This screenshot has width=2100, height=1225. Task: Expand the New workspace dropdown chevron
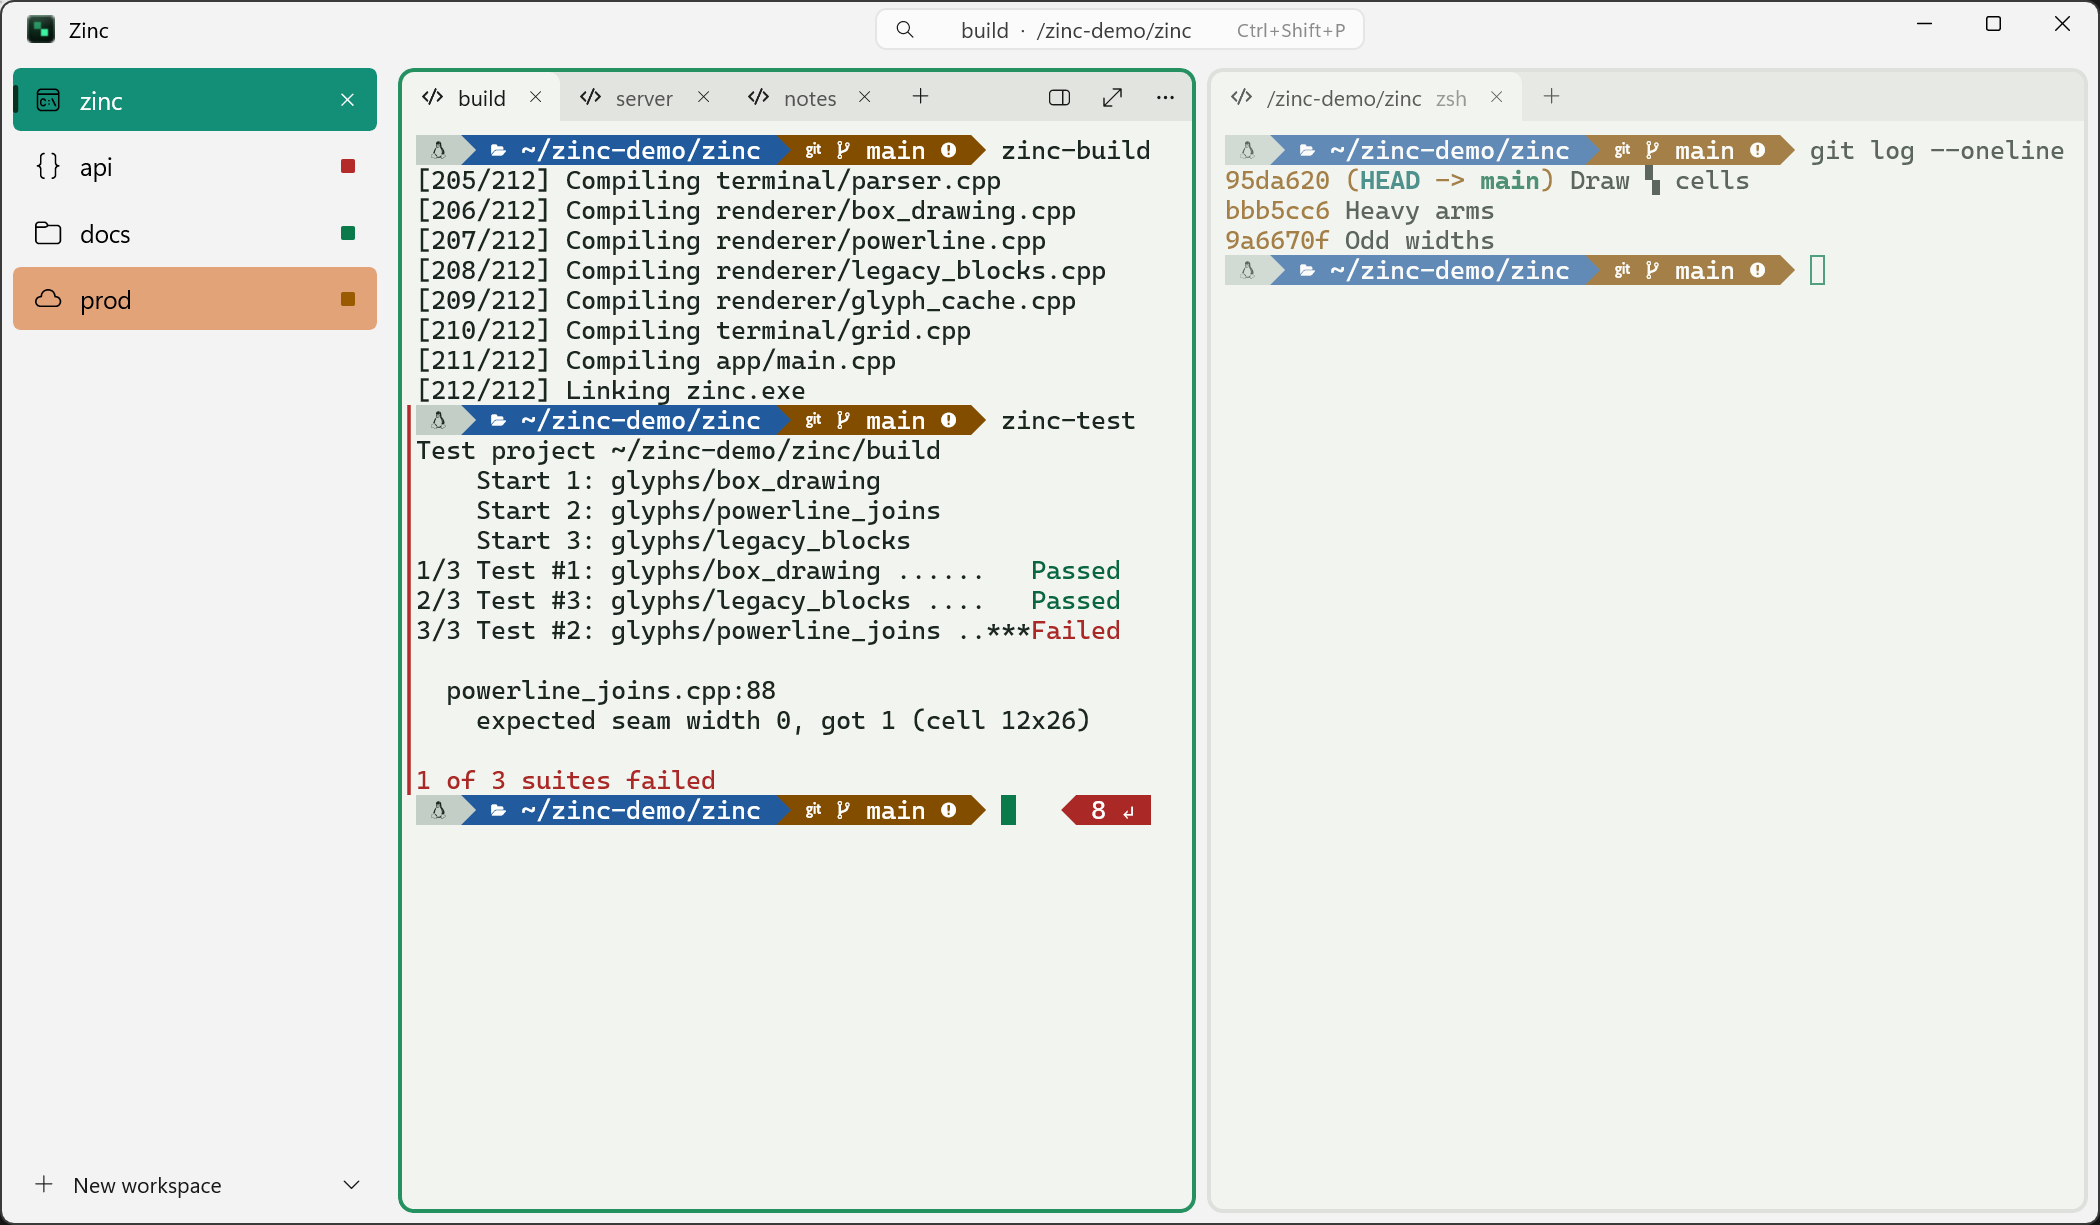(351, 1185)
